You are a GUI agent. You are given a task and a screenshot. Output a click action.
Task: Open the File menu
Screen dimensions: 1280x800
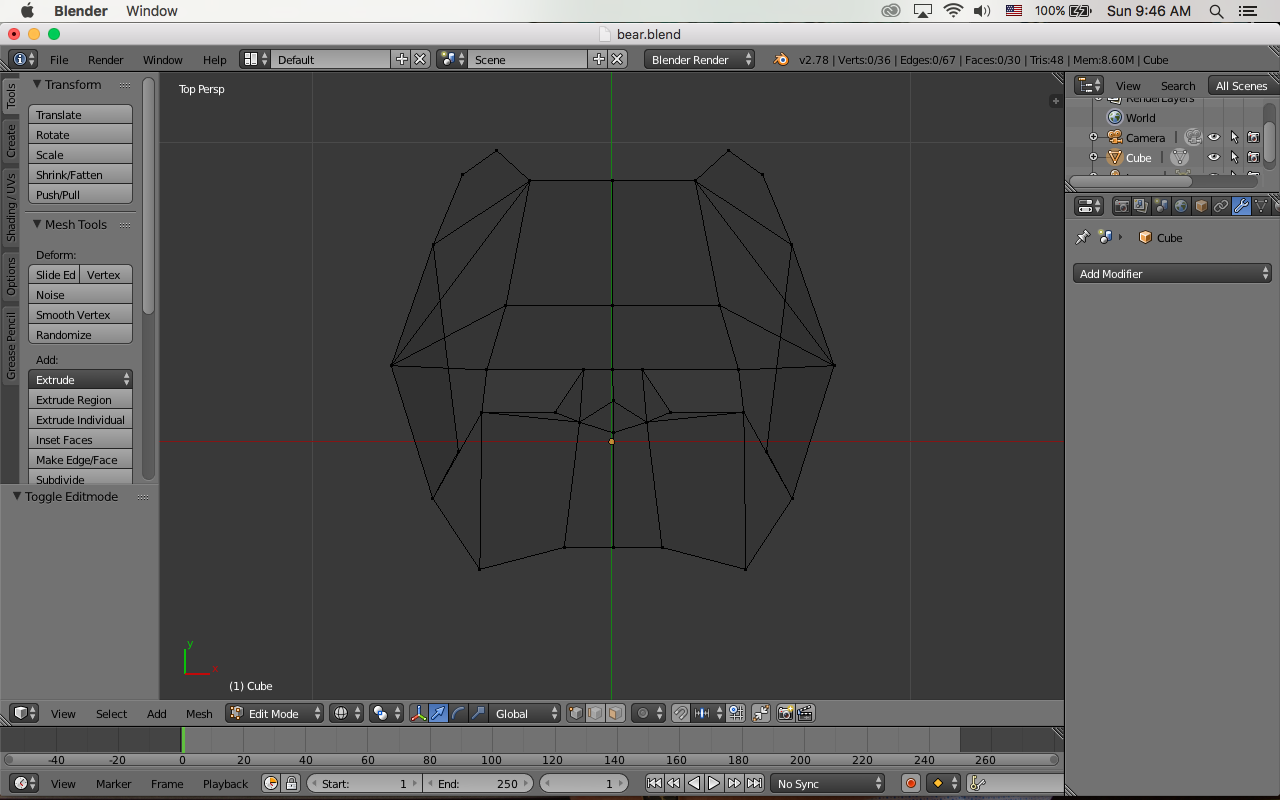(x=59, y=60)
